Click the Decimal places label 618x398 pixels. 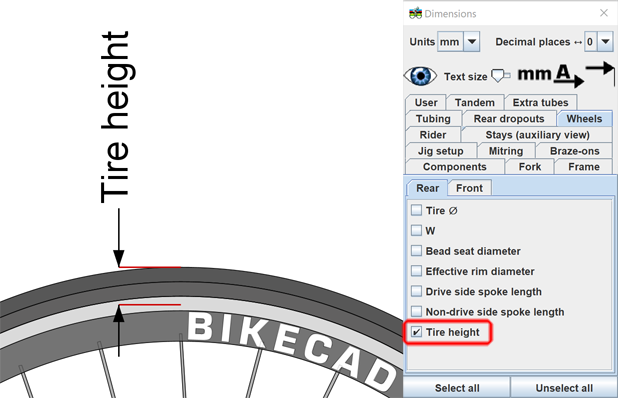tap(532, 42)
